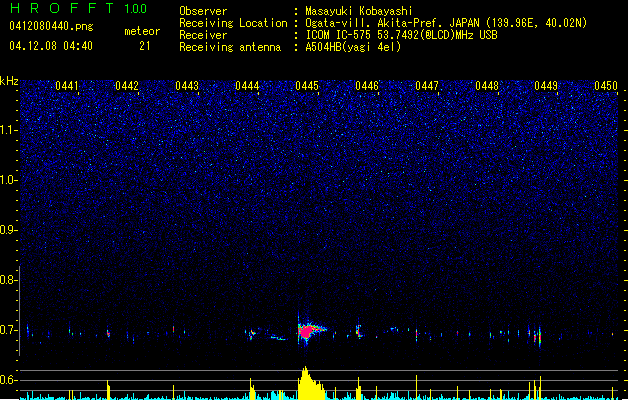Click the HROFFT 1.0.0 title text
629x400 pixels.
78,8
